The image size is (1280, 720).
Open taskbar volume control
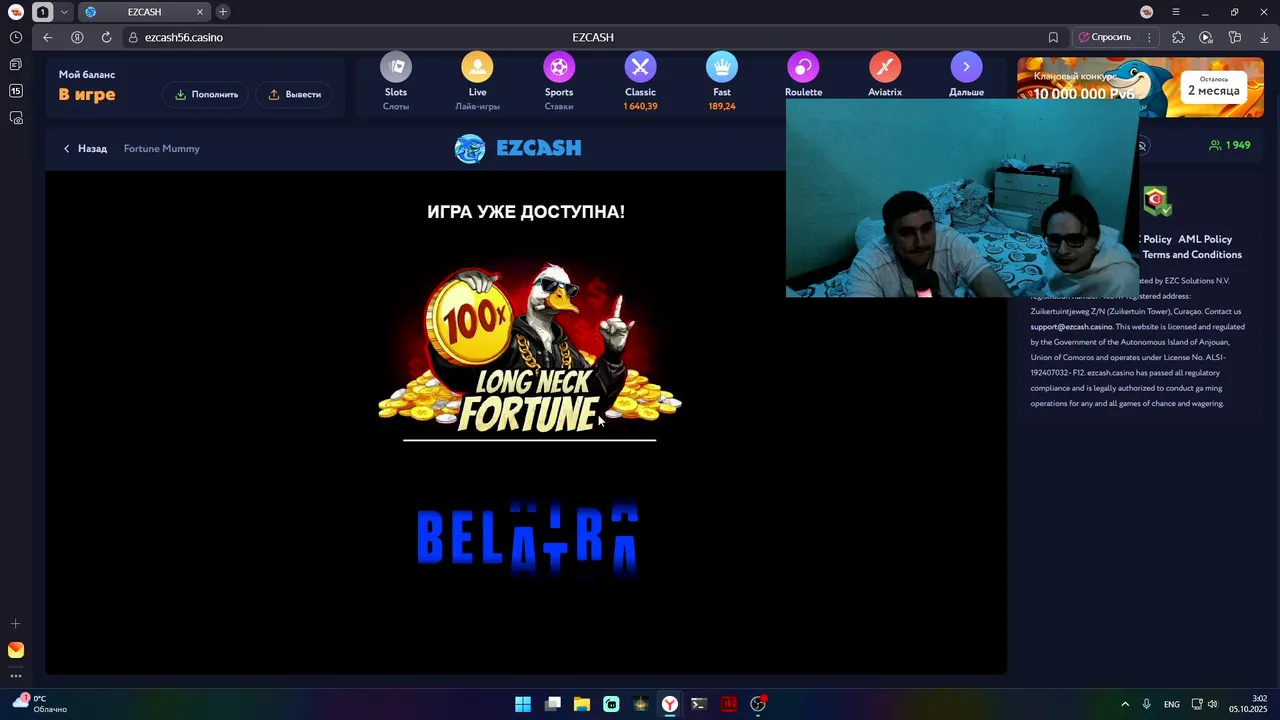click(x=1213, y=704)
